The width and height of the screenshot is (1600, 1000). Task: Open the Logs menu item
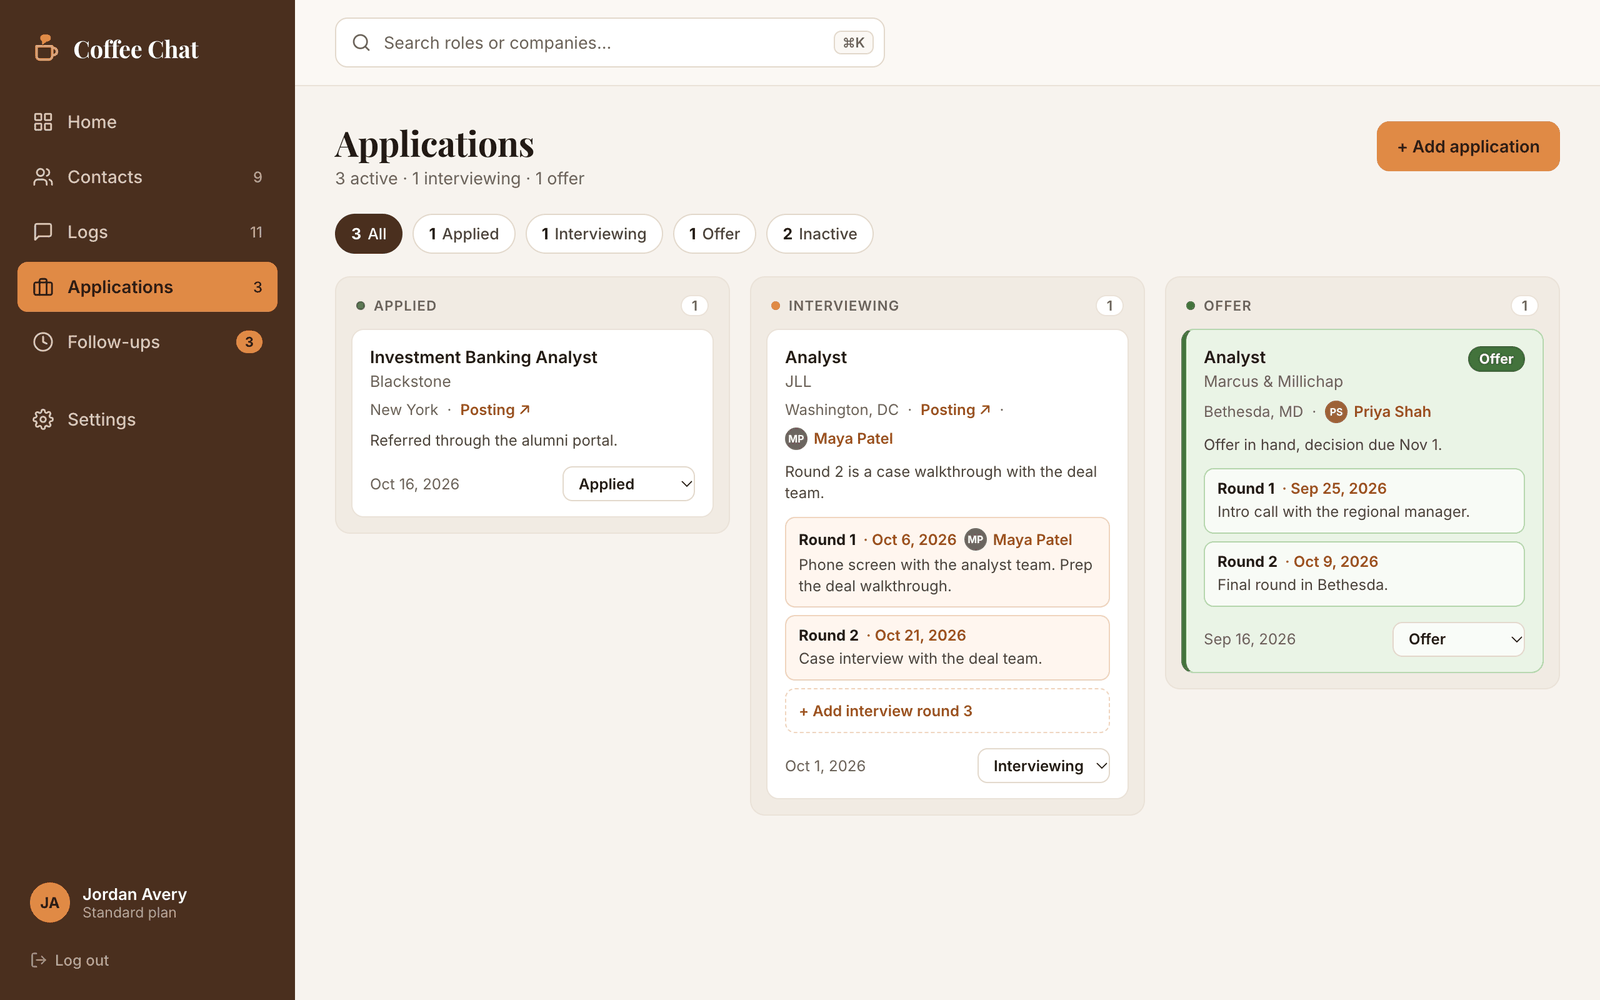(147, 232)
